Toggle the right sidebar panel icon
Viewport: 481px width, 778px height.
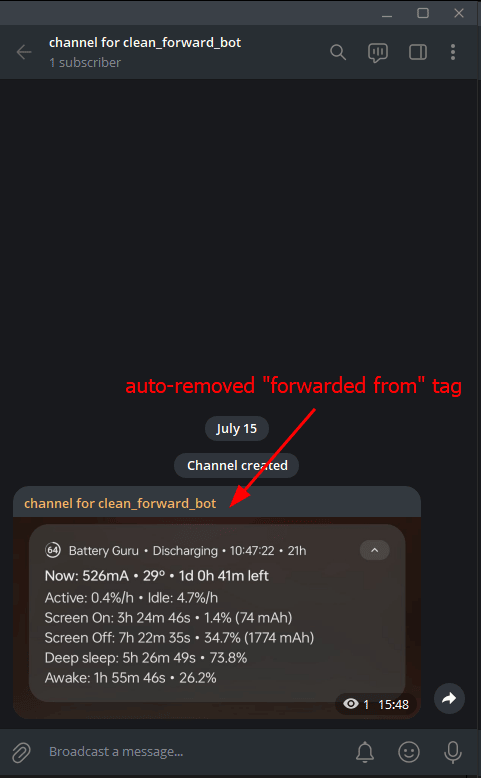pyautogui.click(x=418, y=52)
